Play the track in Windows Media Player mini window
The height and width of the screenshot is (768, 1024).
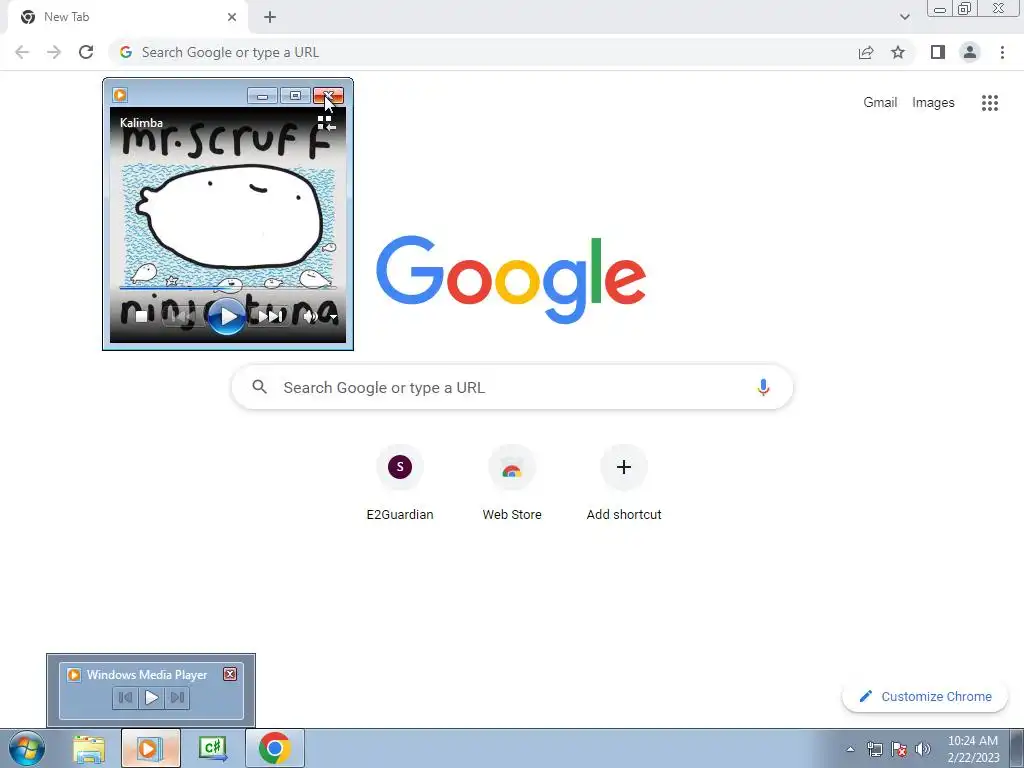pyautogui.click(x=226, y=317)
